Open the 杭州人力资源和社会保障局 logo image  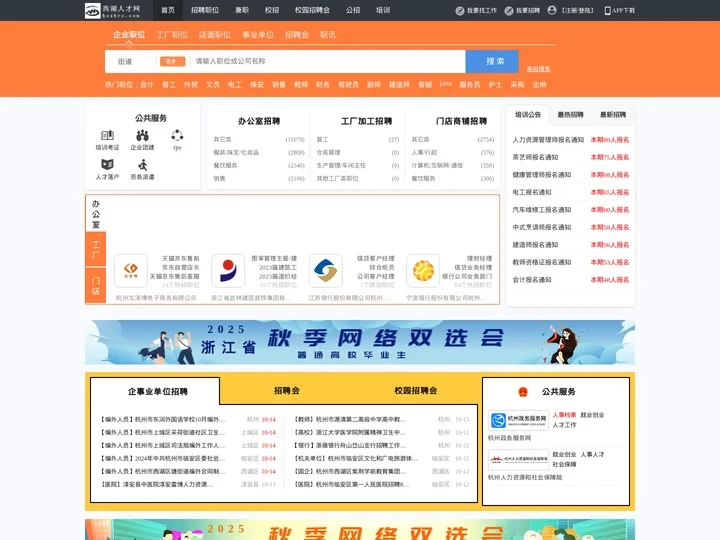[x=518, y=460]
